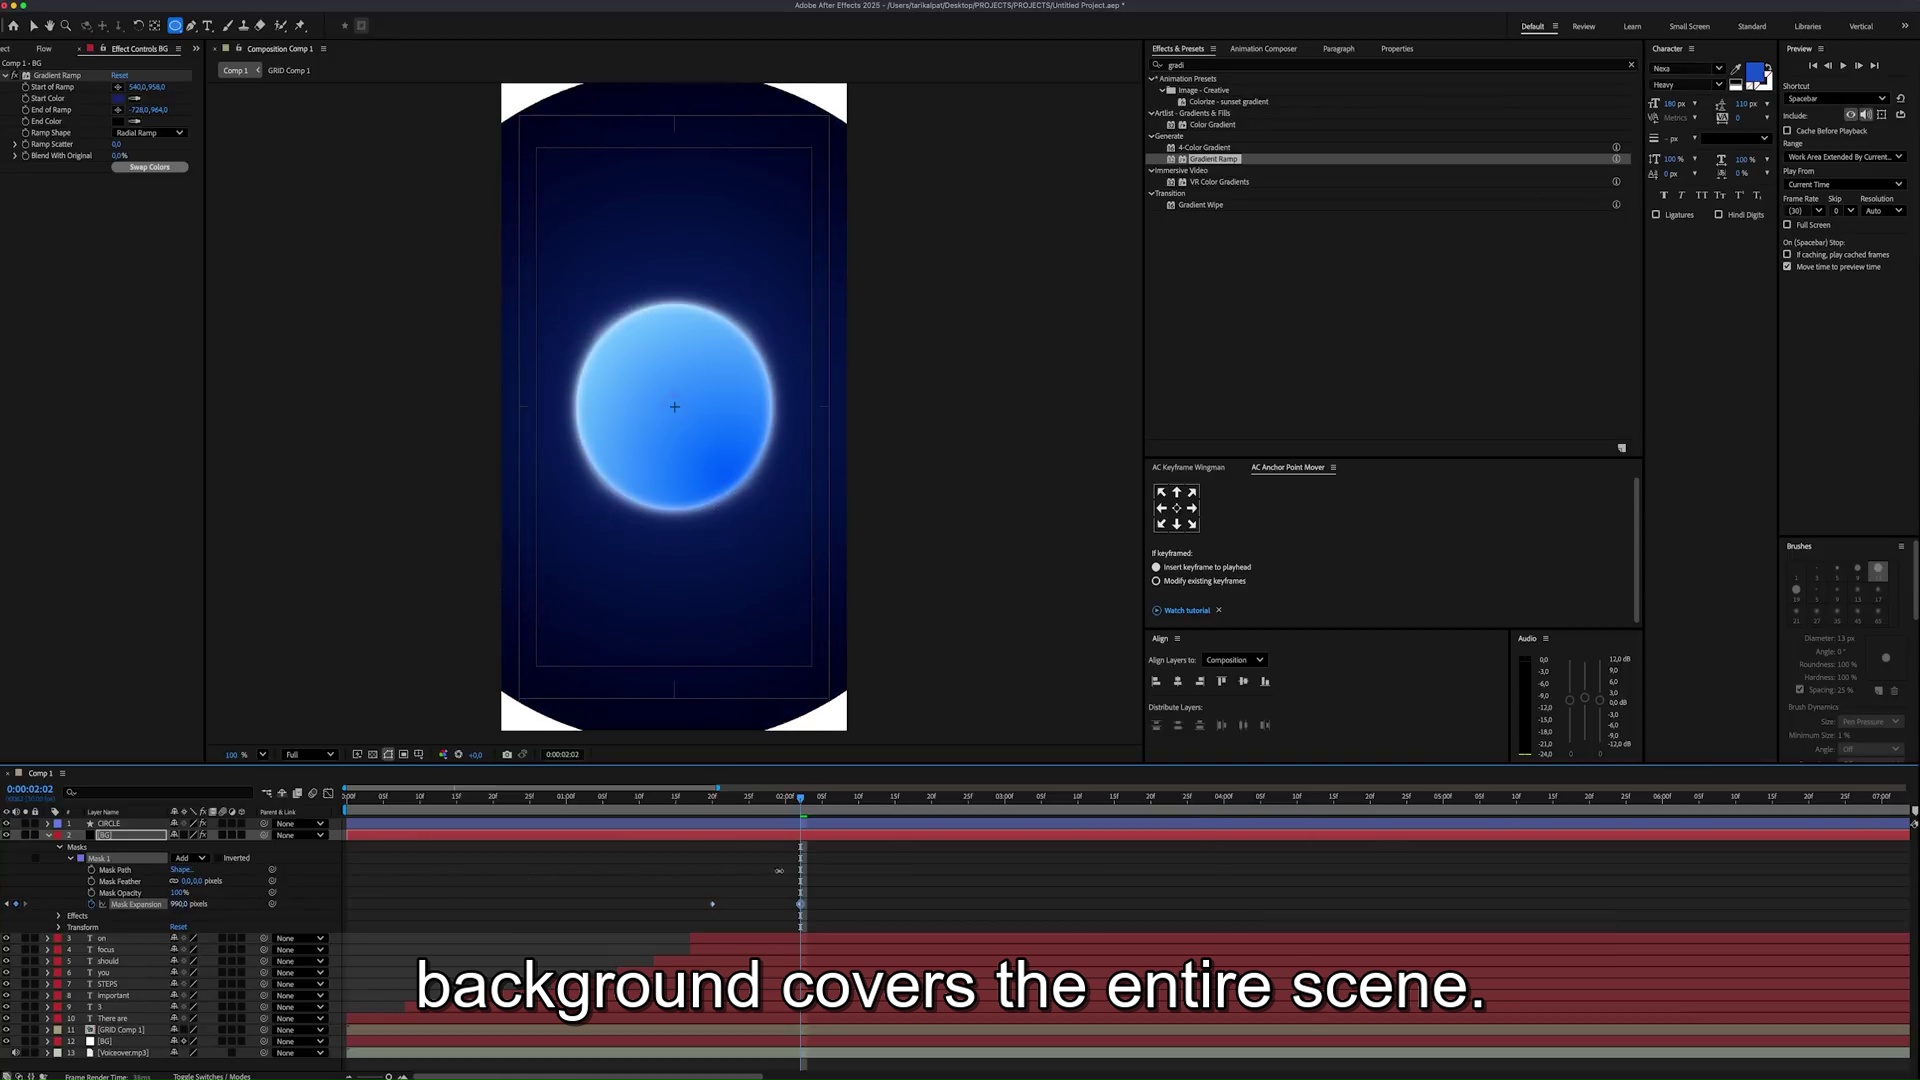Click the Character panel eyedropper icon
This screenshot has height=1080, width=1920.
(1736, 69)
